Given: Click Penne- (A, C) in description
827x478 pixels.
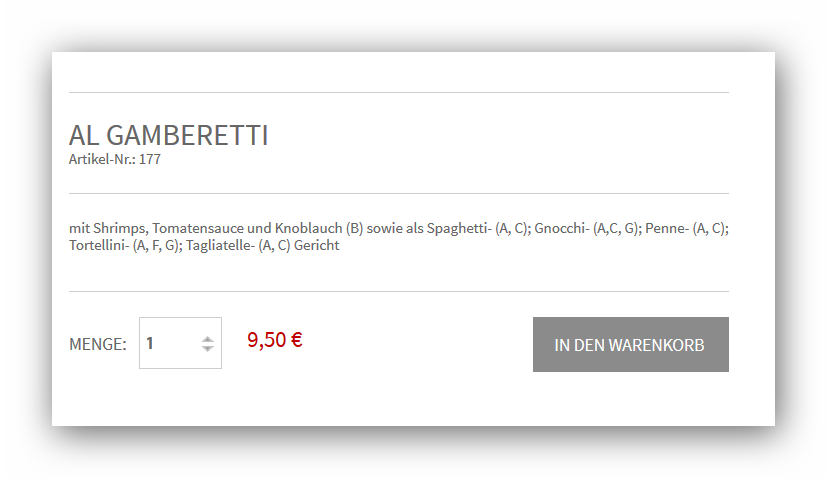Looking at the screenshot, I should pyautogui.click(x=686, y=228).
